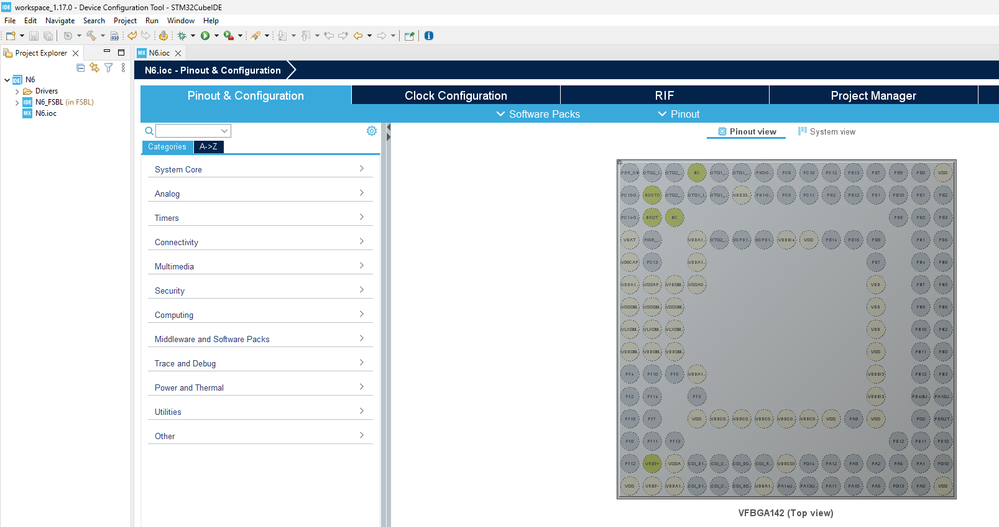Open the dropdown arrow next to Debug icon

point(192,36)
